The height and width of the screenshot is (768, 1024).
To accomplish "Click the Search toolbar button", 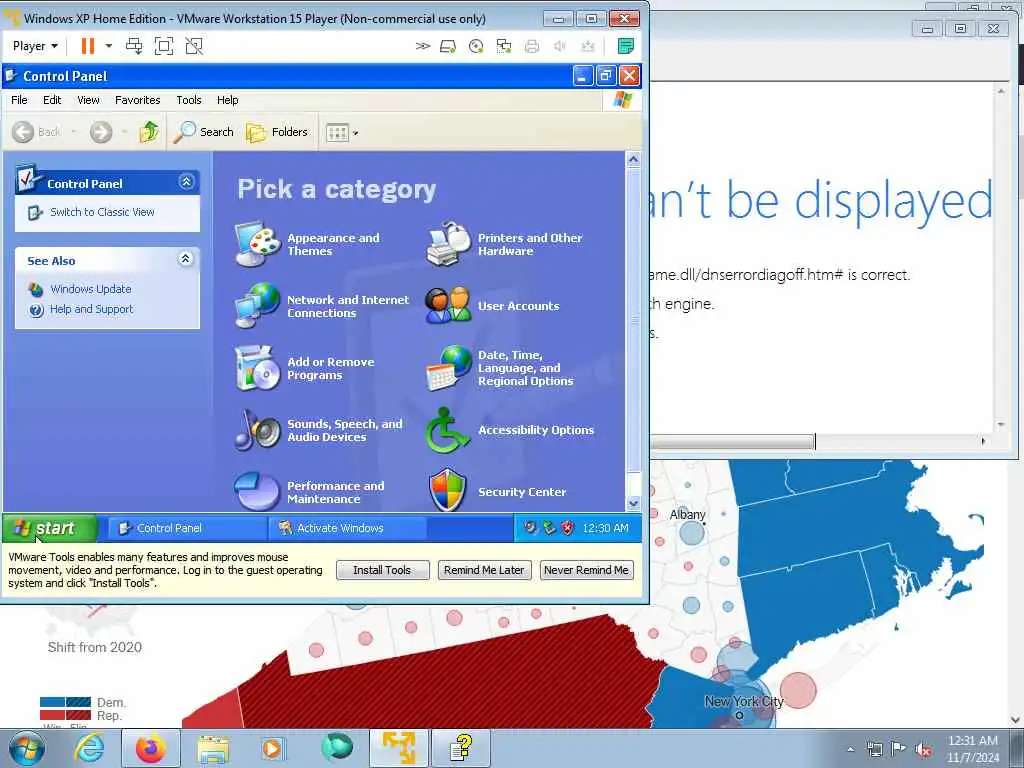I will pos(203,132).
